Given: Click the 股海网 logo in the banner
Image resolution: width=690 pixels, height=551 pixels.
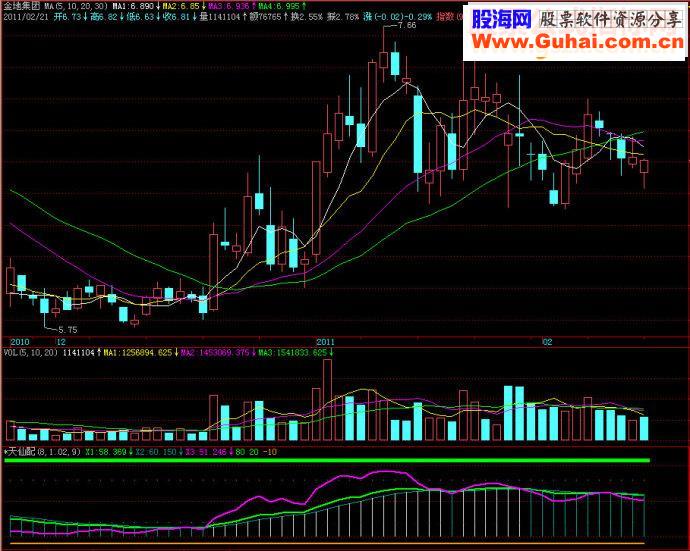Looking at the screenshot, I should coord(502,19).
